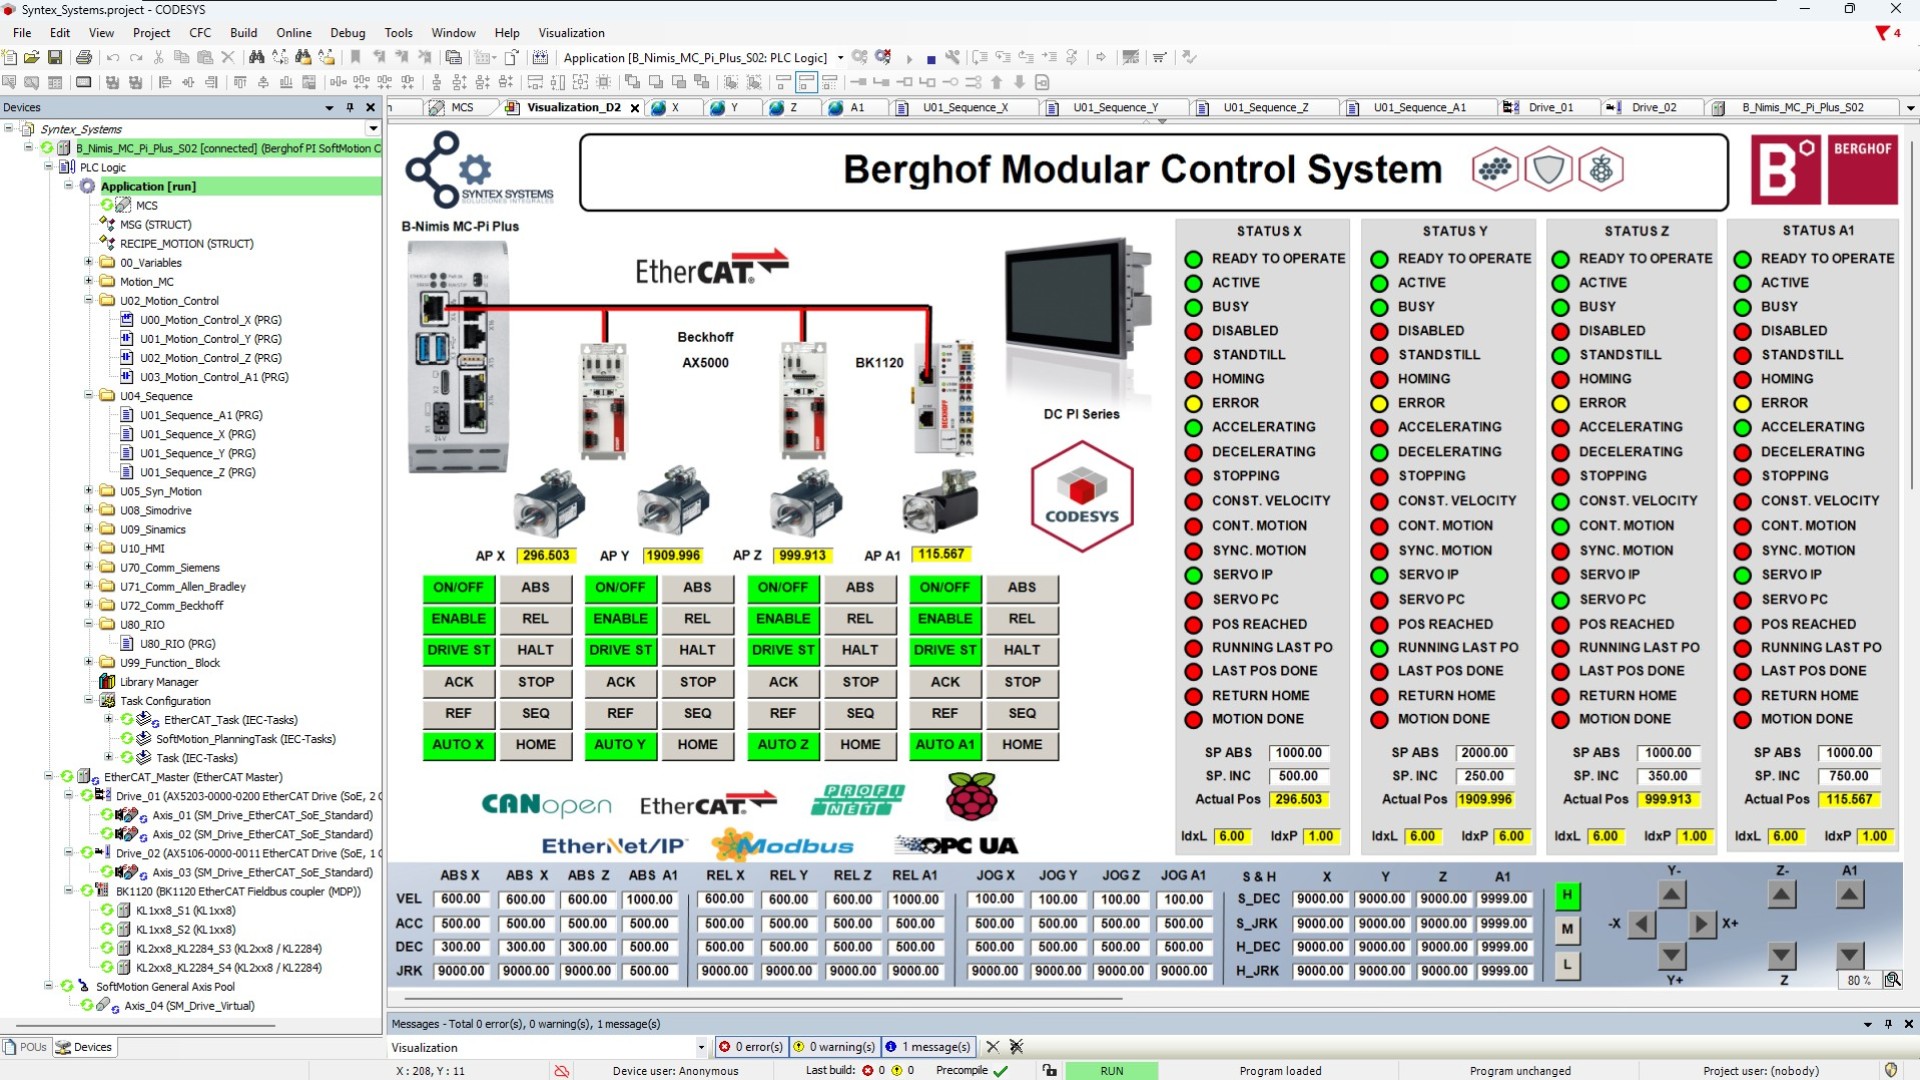Start the application with the green play icon
1920x1080 pixels.
(x=909, y=57)
